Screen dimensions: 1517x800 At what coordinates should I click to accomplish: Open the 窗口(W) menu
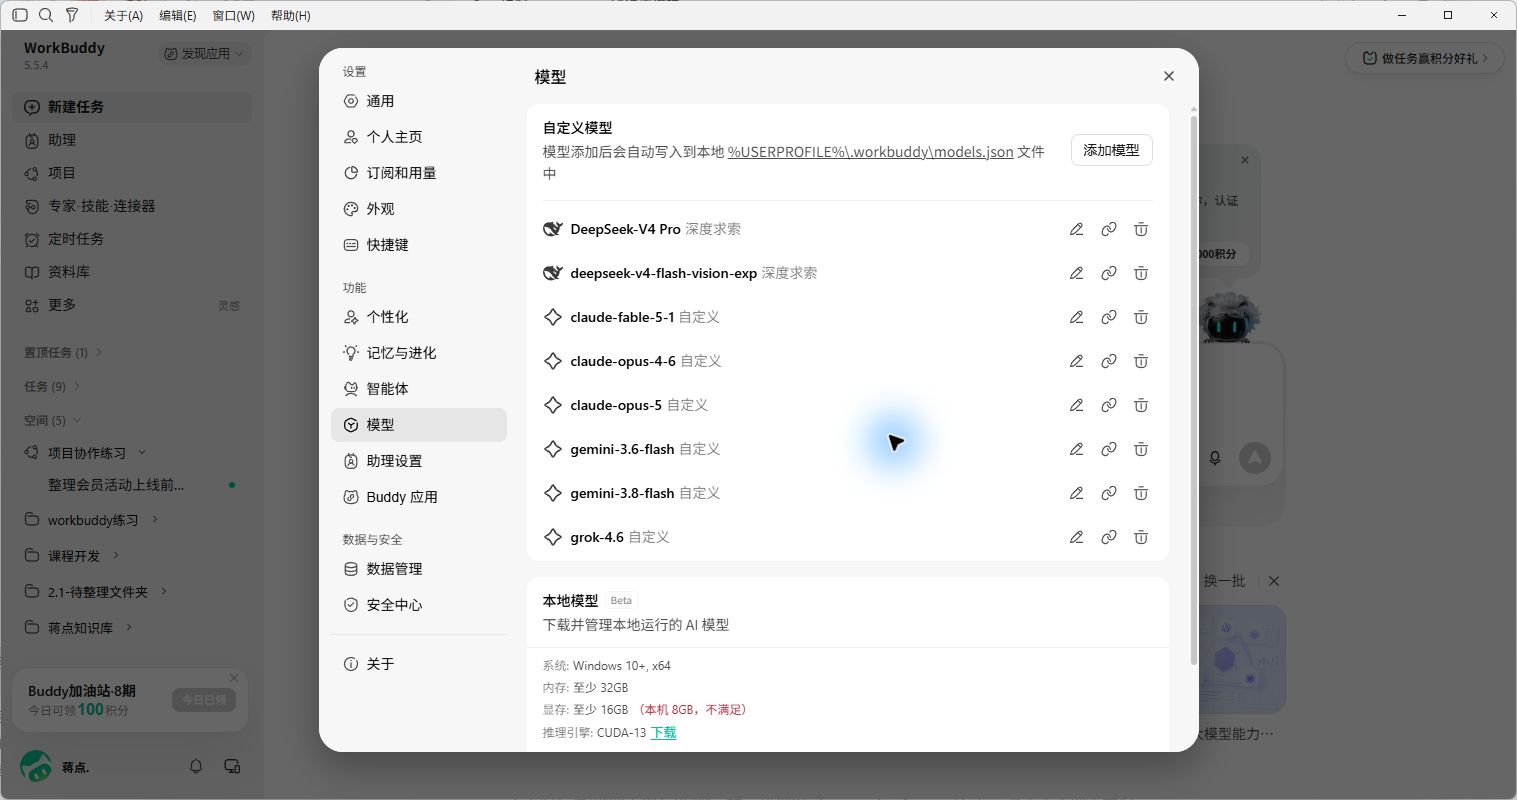click(233, 15)
